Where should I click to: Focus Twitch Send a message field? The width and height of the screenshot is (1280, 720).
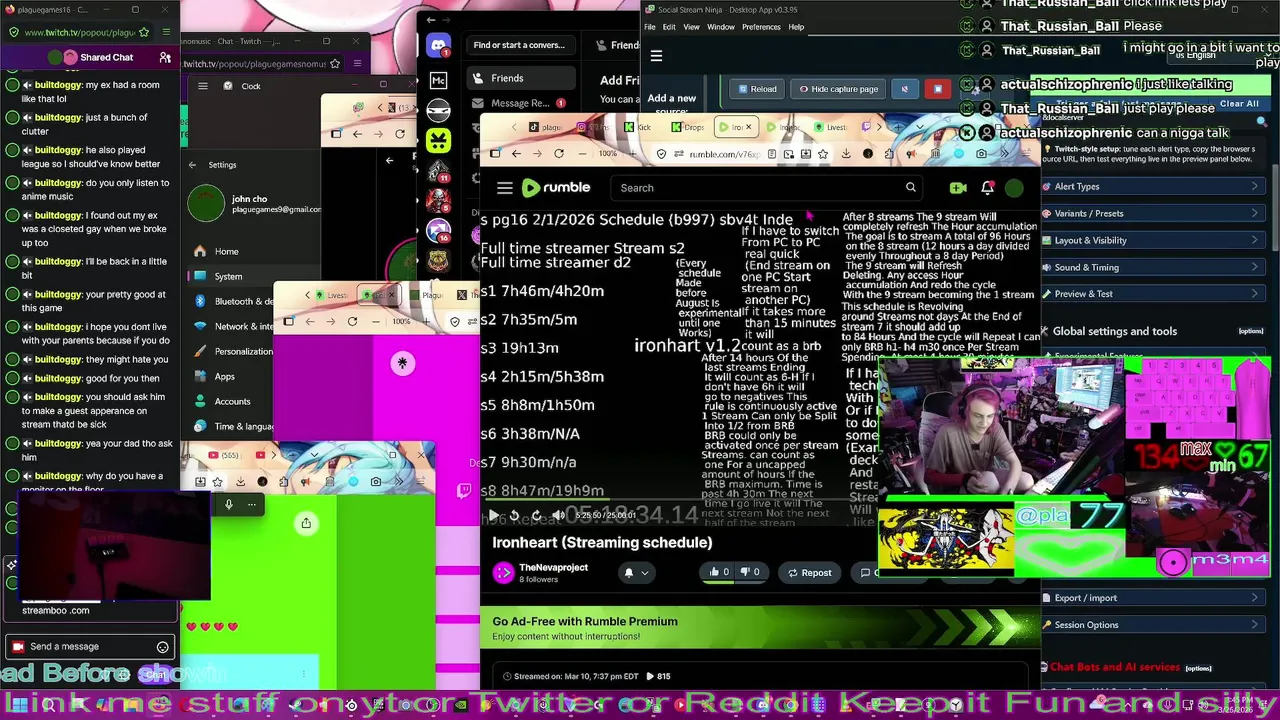coord(90,647)
